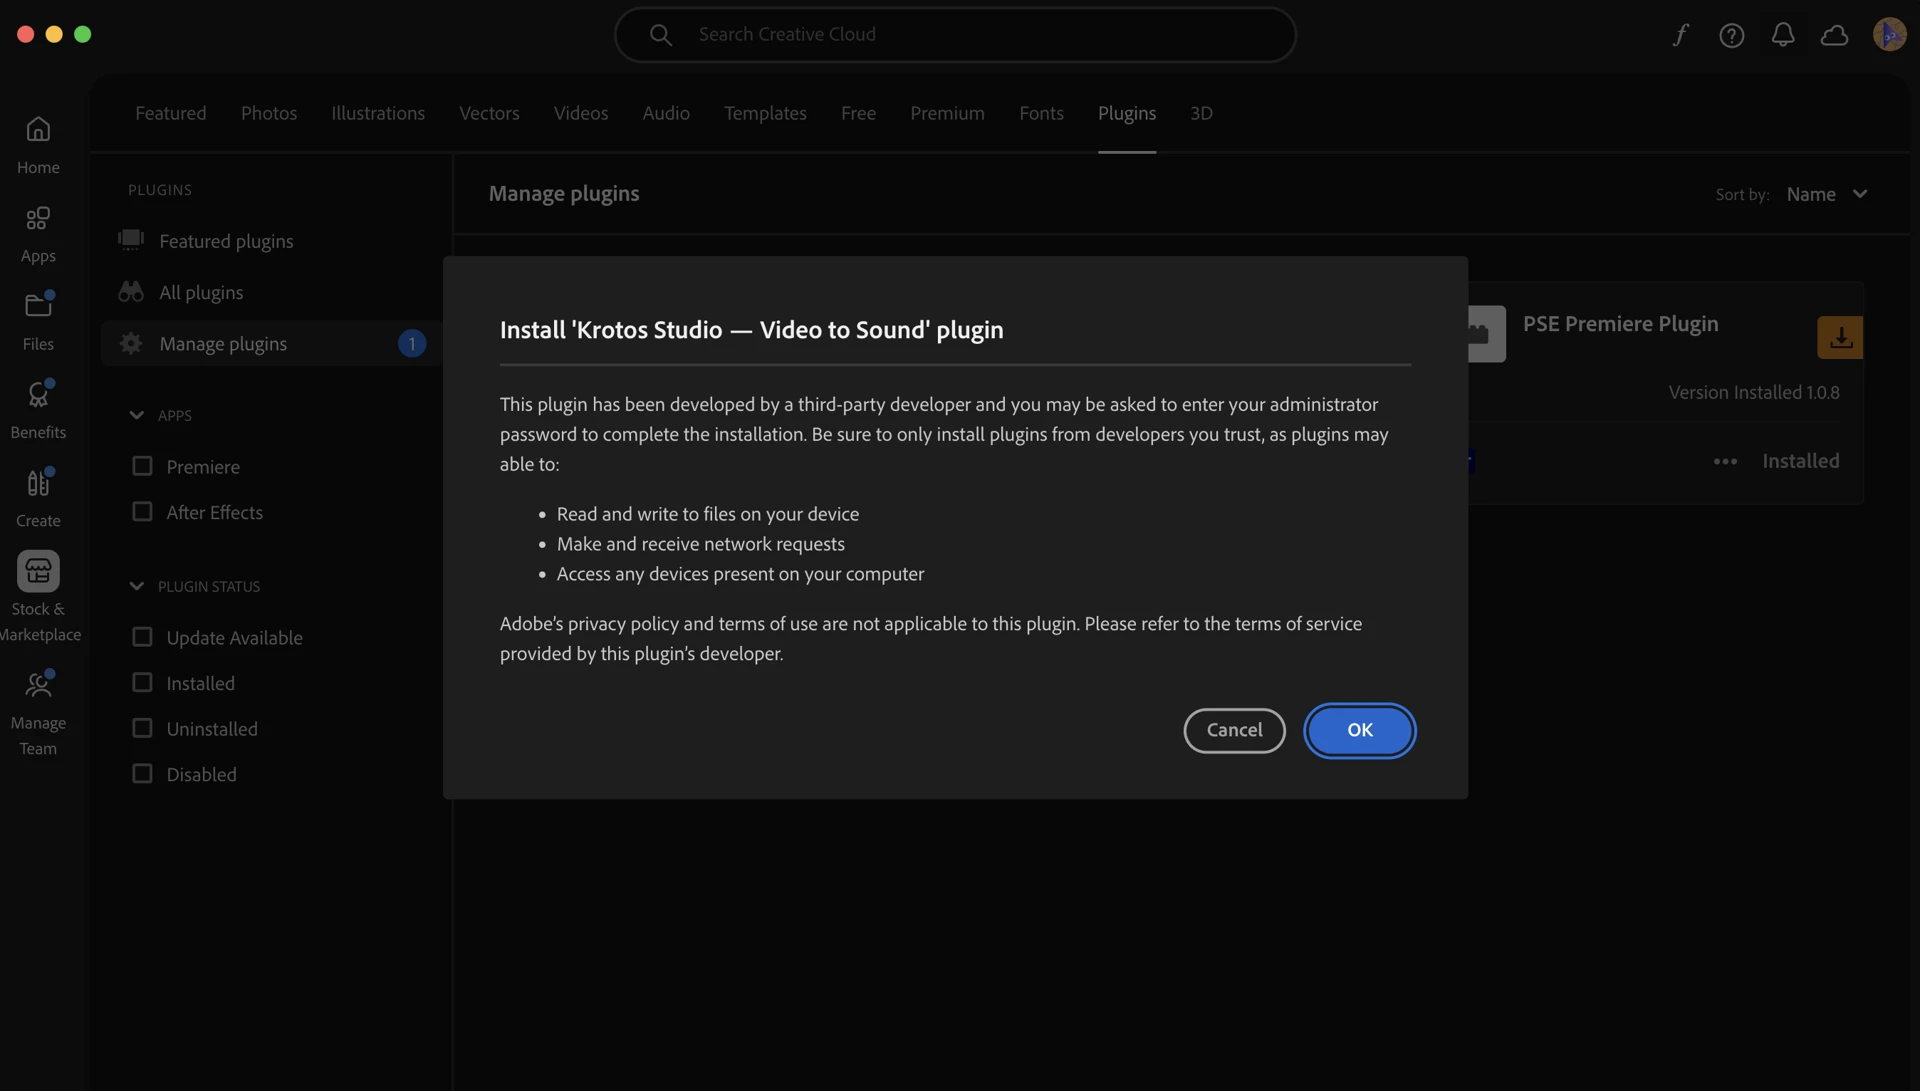Select the Plugins tab
Viewport: 1920px width, 1091px height.
point(1126,113)
